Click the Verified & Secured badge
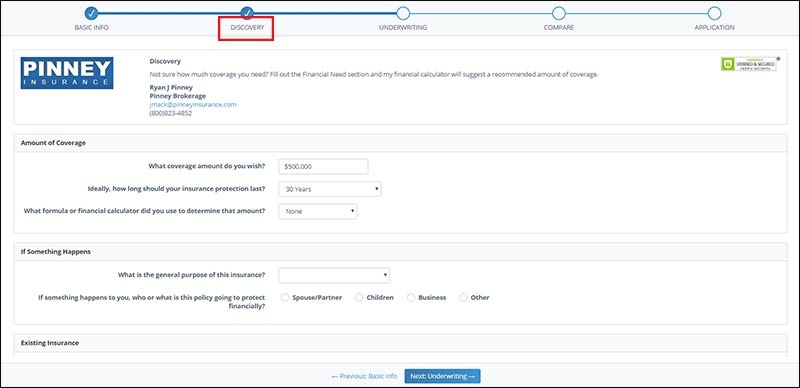The image size is (800, 388). click(750, 64)
